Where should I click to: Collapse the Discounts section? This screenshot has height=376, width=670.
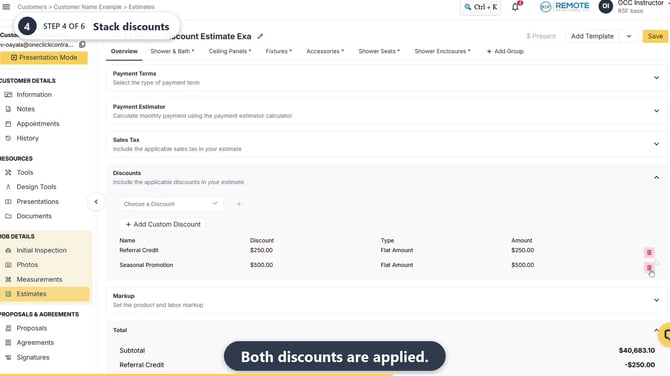tap(656, 177)
